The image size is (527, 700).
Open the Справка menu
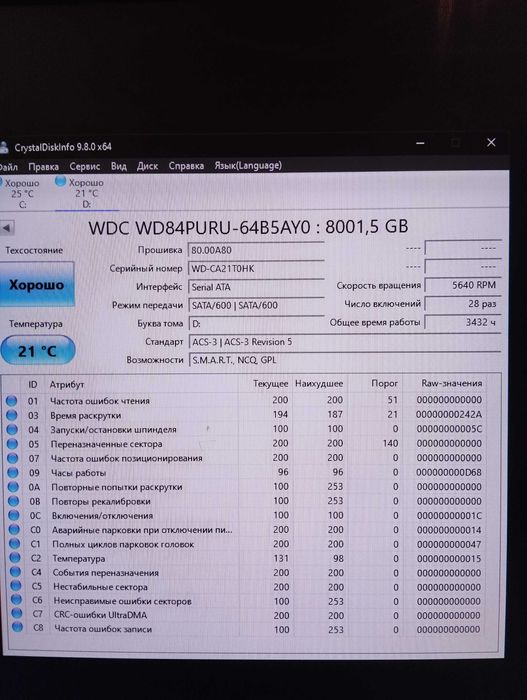coord(186,166)
